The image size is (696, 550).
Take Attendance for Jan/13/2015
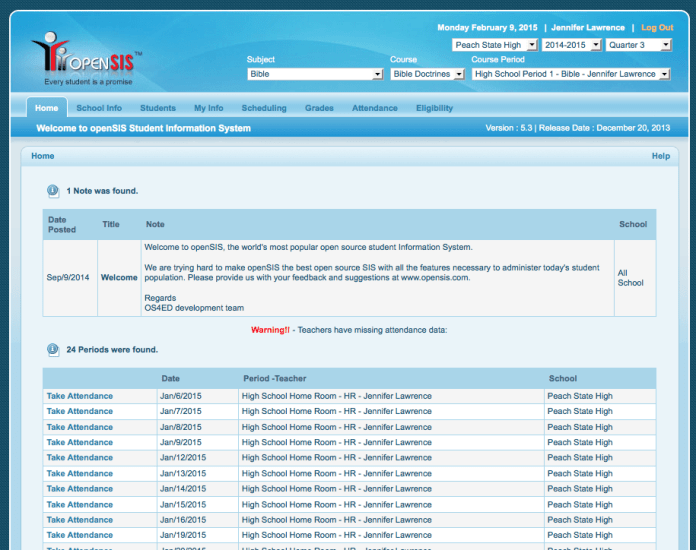click(80, 473)
